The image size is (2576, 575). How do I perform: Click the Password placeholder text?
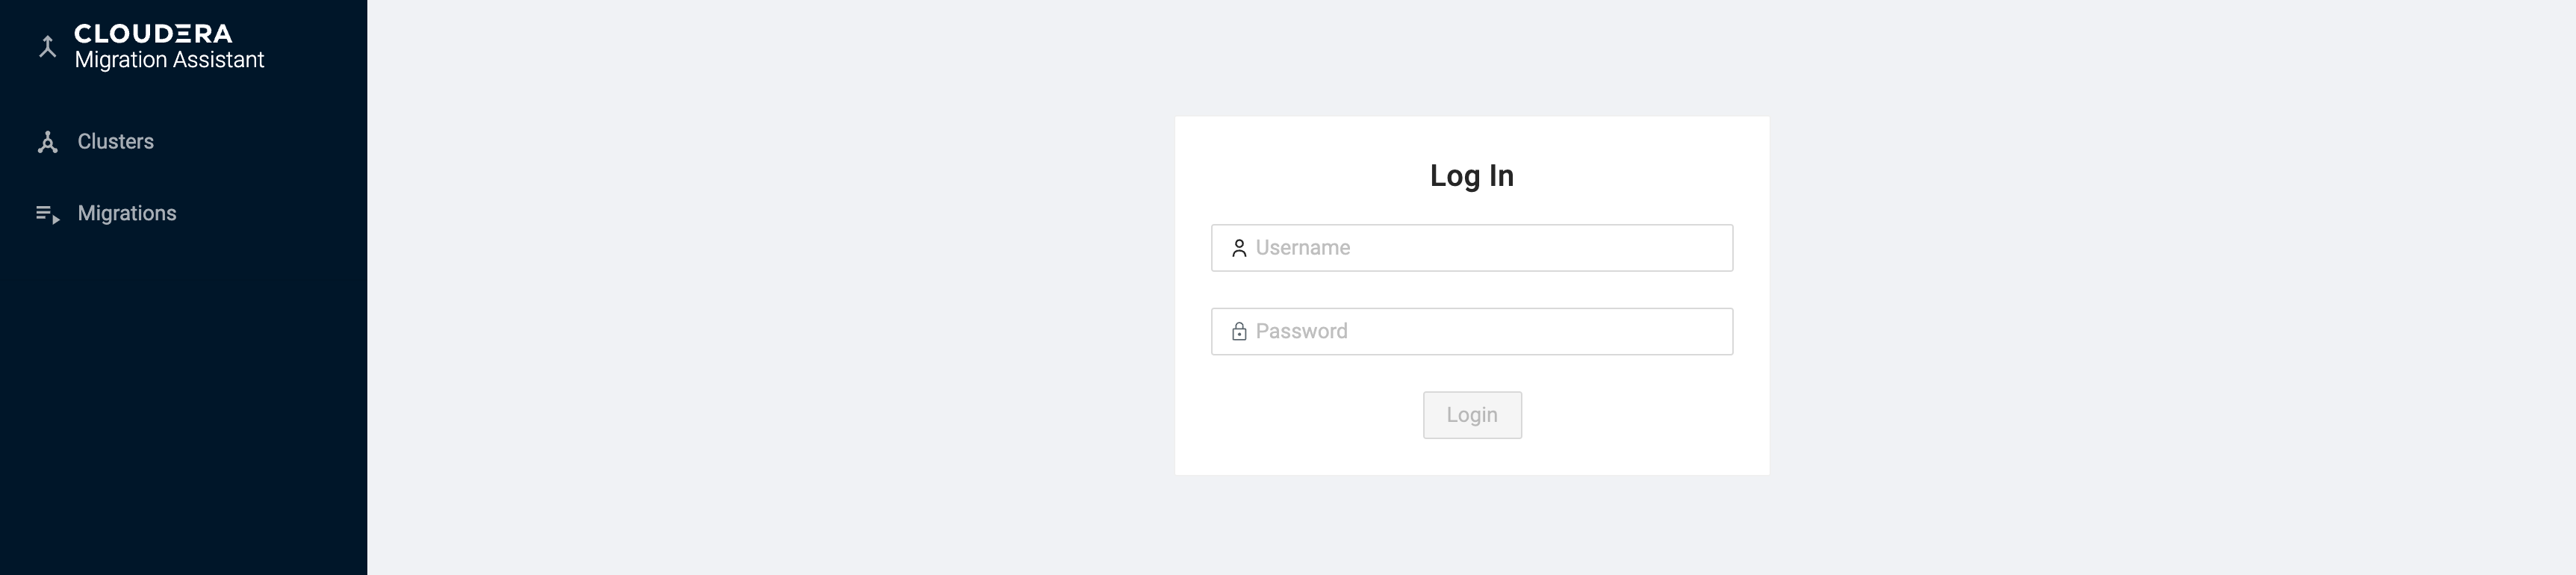[x=1301, y=331]
